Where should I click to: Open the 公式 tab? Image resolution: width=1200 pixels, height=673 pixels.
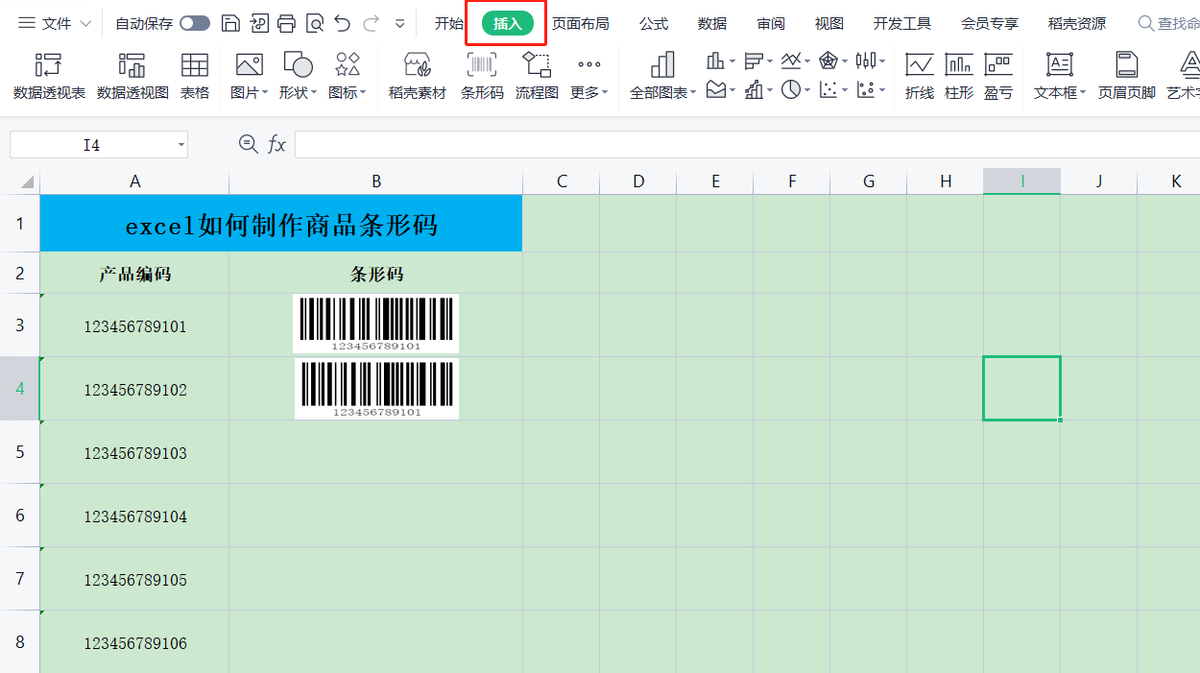[654, 23]
